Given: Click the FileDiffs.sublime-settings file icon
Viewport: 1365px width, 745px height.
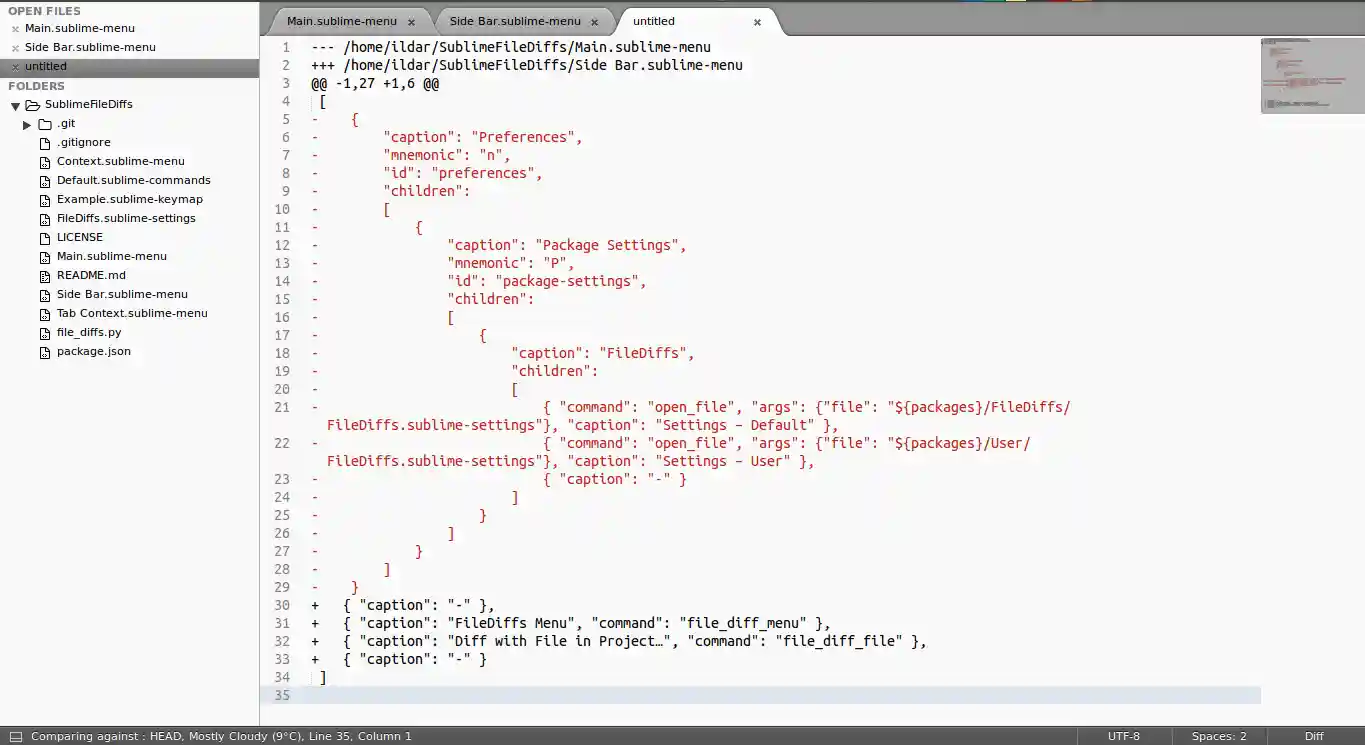Looking at the screenshot, I should tap(45, 219).
